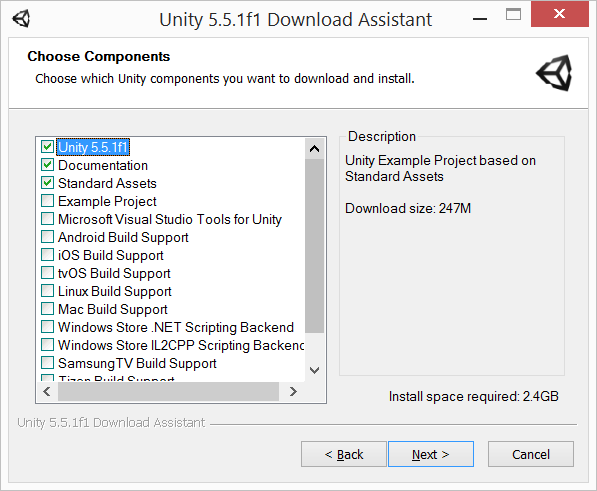Click the horizontal scroll left arrow
Image resolution: width=597 pixels, height=491 pixels.
click(47, 391)
